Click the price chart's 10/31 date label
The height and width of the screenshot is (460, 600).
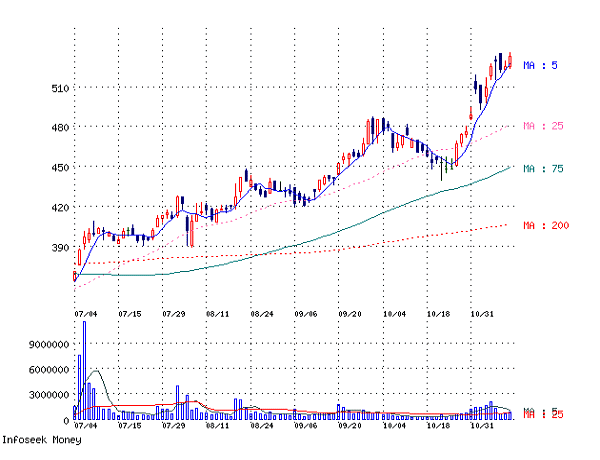point(482,314)
